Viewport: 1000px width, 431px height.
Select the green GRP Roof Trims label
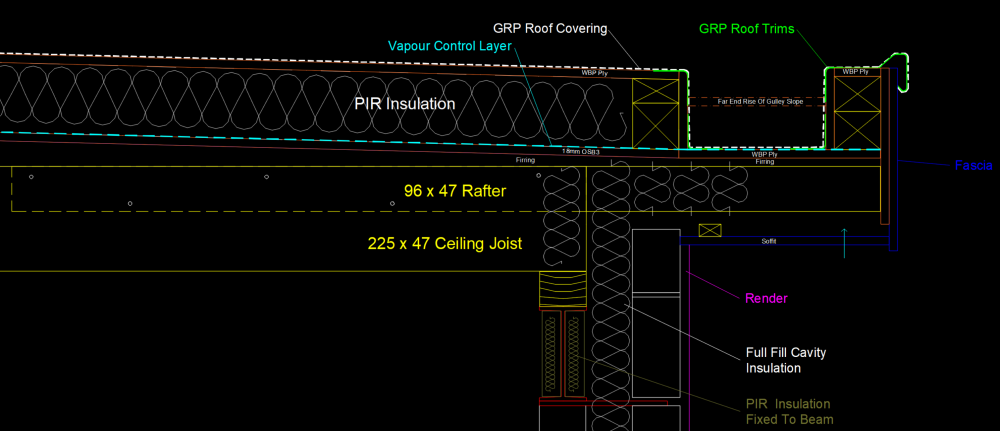[747, 29]
